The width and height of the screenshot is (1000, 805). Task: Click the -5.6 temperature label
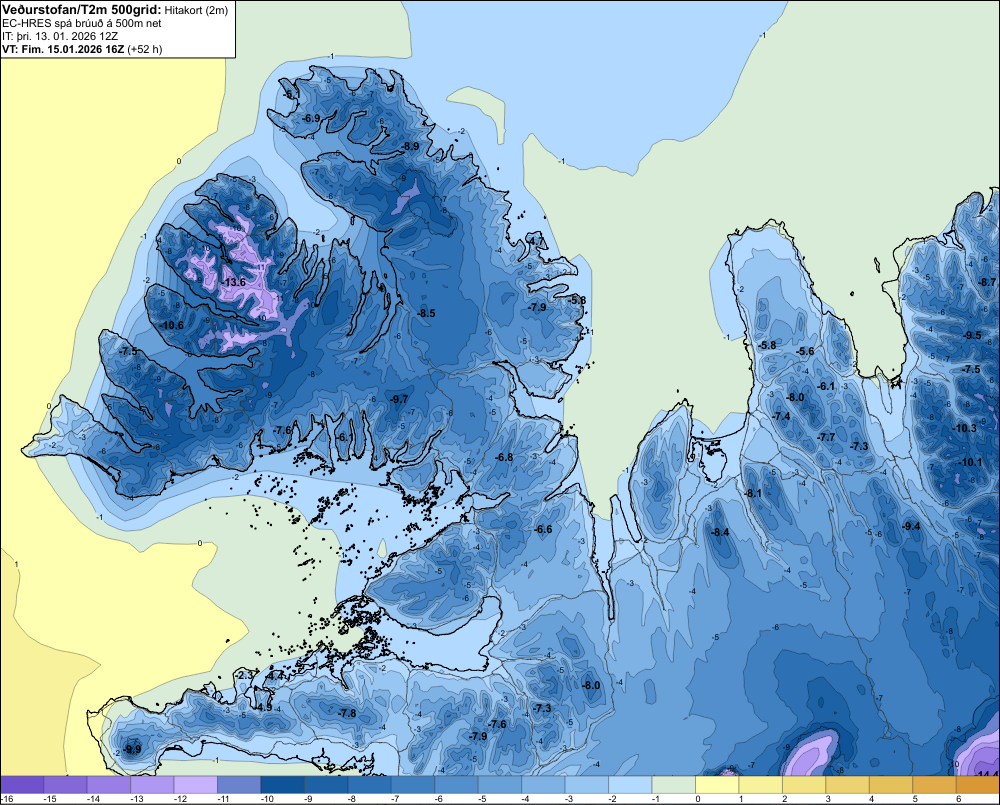(x=805, y=351)
